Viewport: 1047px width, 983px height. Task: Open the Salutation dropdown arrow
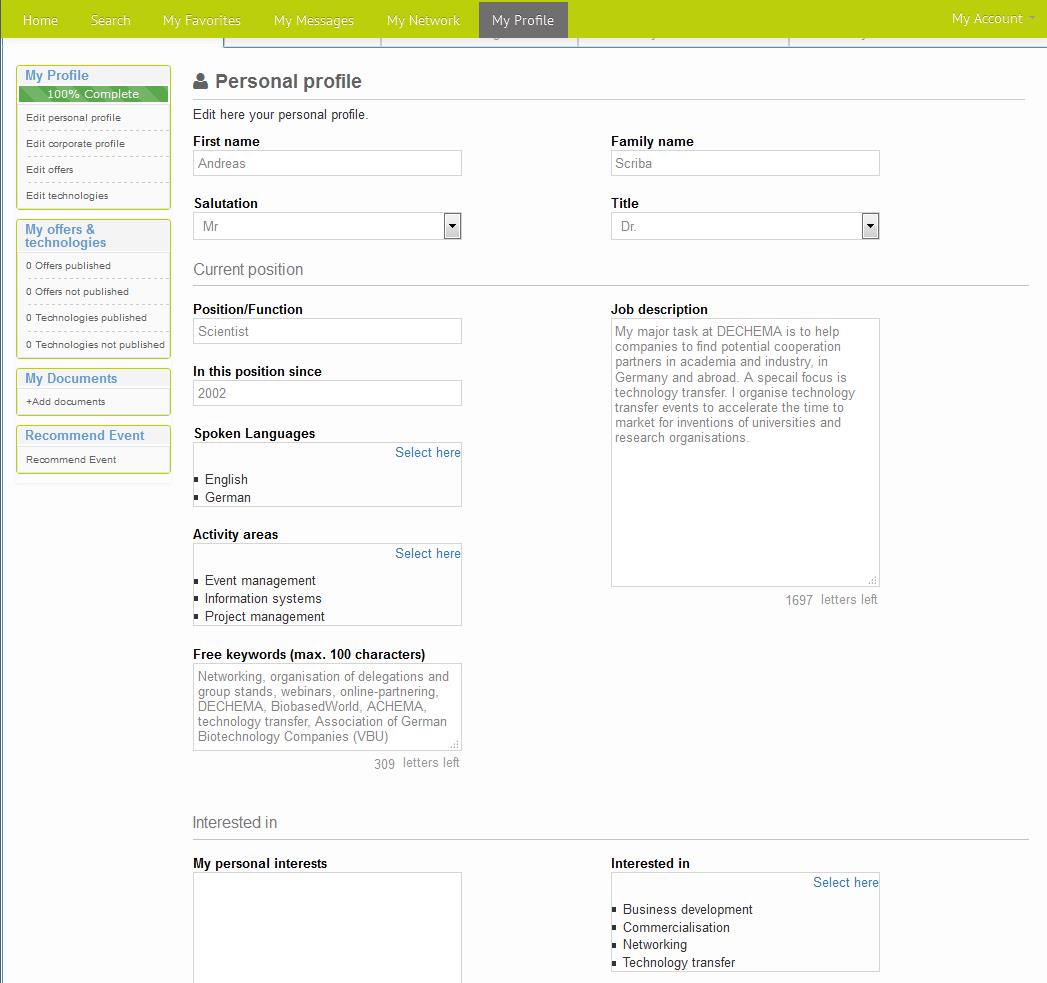452,227
